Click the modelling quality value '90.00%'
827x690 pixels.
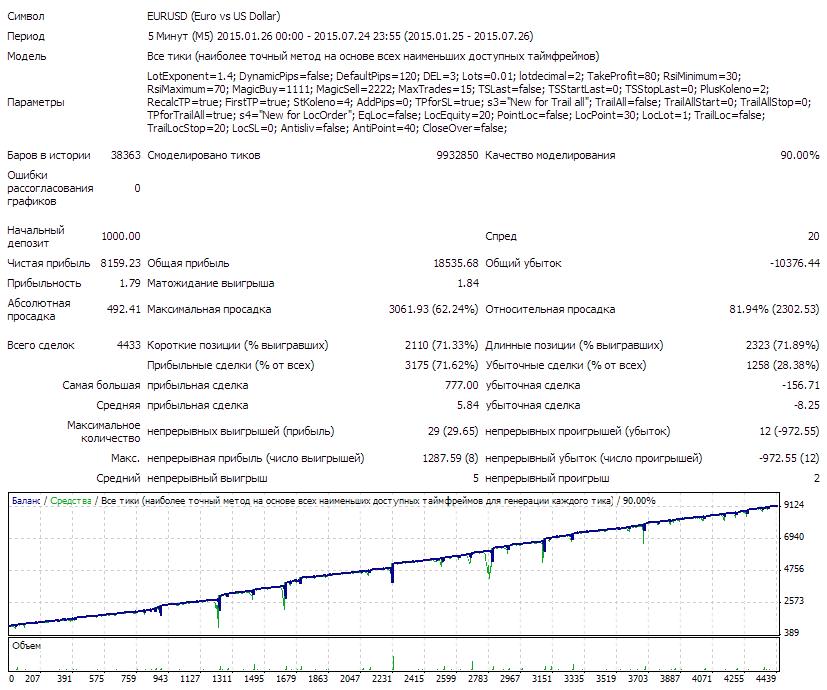pos(800,155)
